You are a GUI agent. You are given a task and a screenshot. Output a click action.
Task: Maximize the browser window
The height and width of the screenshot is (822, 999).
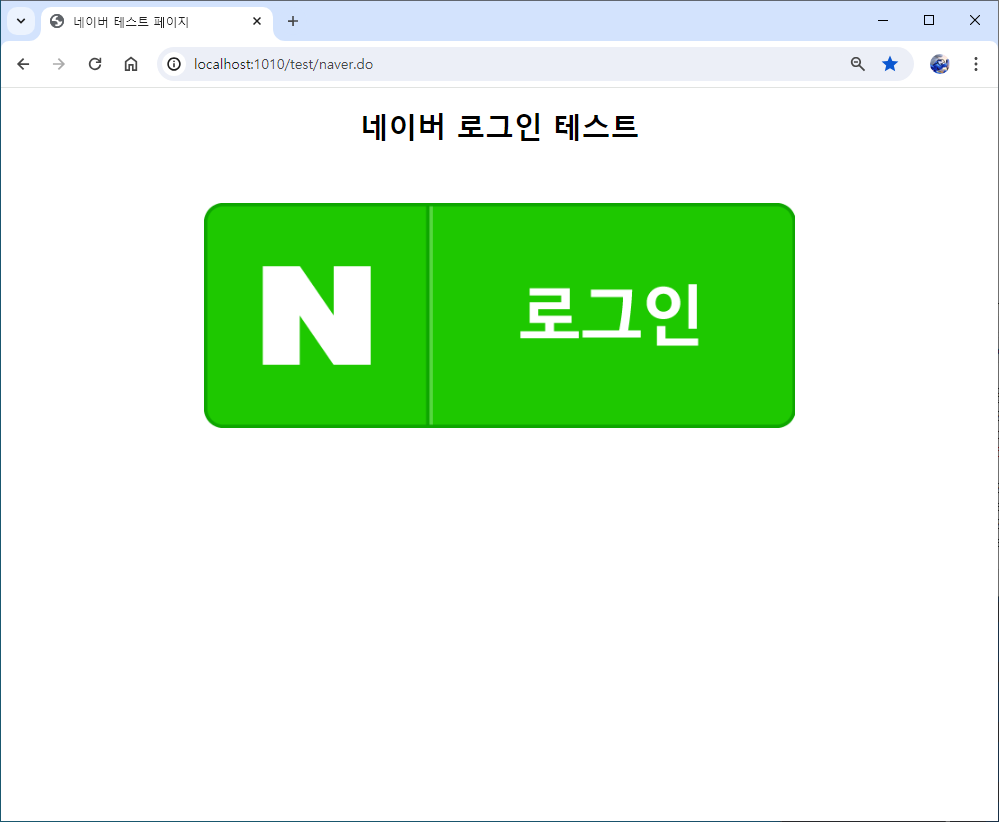point(928,20)
